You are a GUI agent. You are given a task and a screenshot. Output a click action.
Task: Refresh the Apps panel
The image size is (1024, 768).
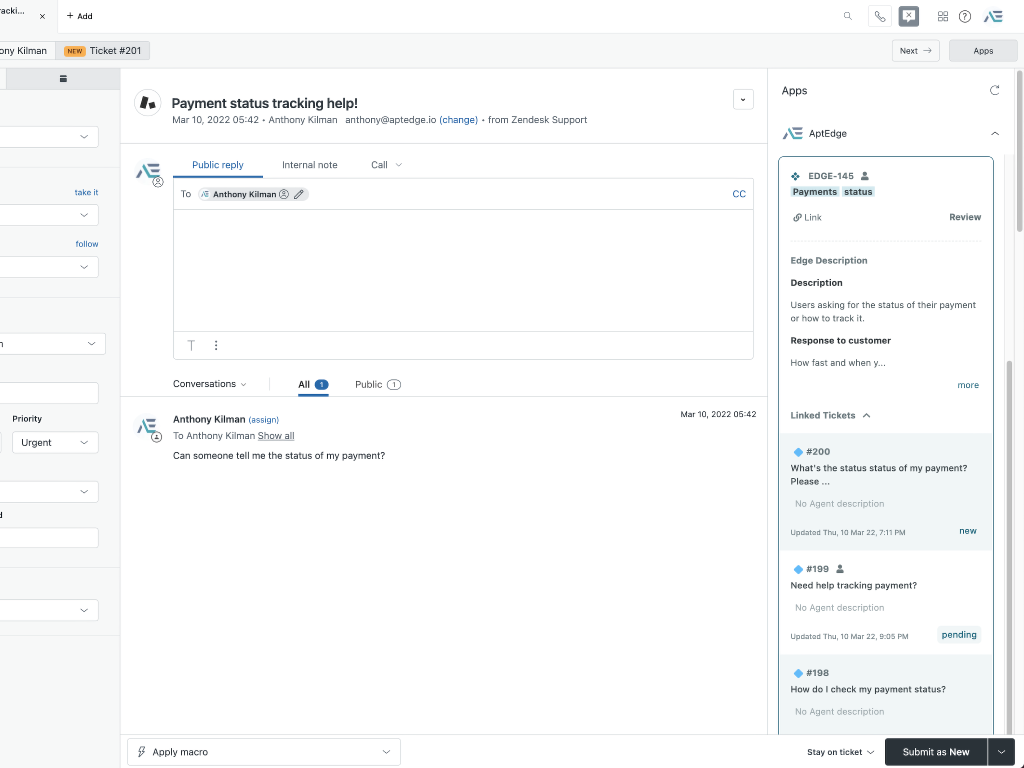pyautogui.click(x=994, y=90)
